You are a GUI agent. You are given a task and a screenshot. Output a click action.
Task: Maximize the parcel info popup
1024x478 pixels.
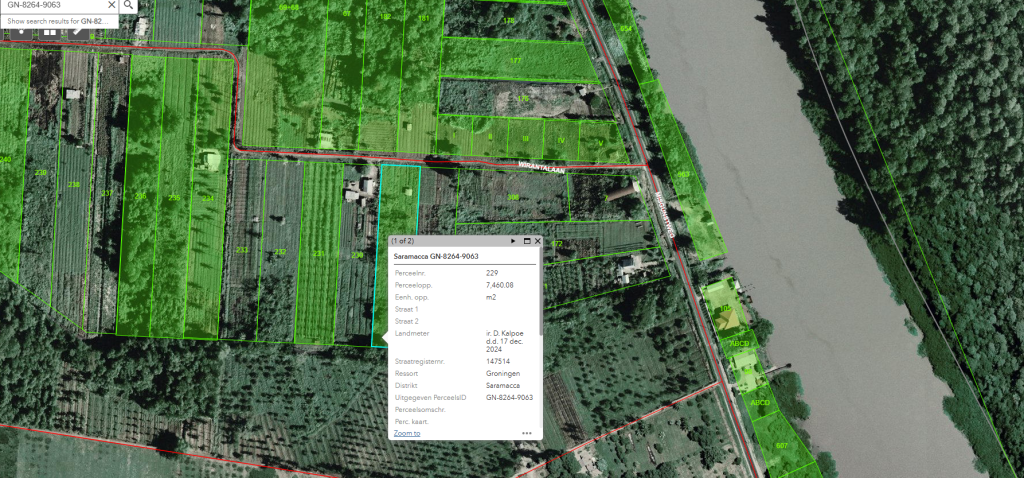(x=526, y=241)
